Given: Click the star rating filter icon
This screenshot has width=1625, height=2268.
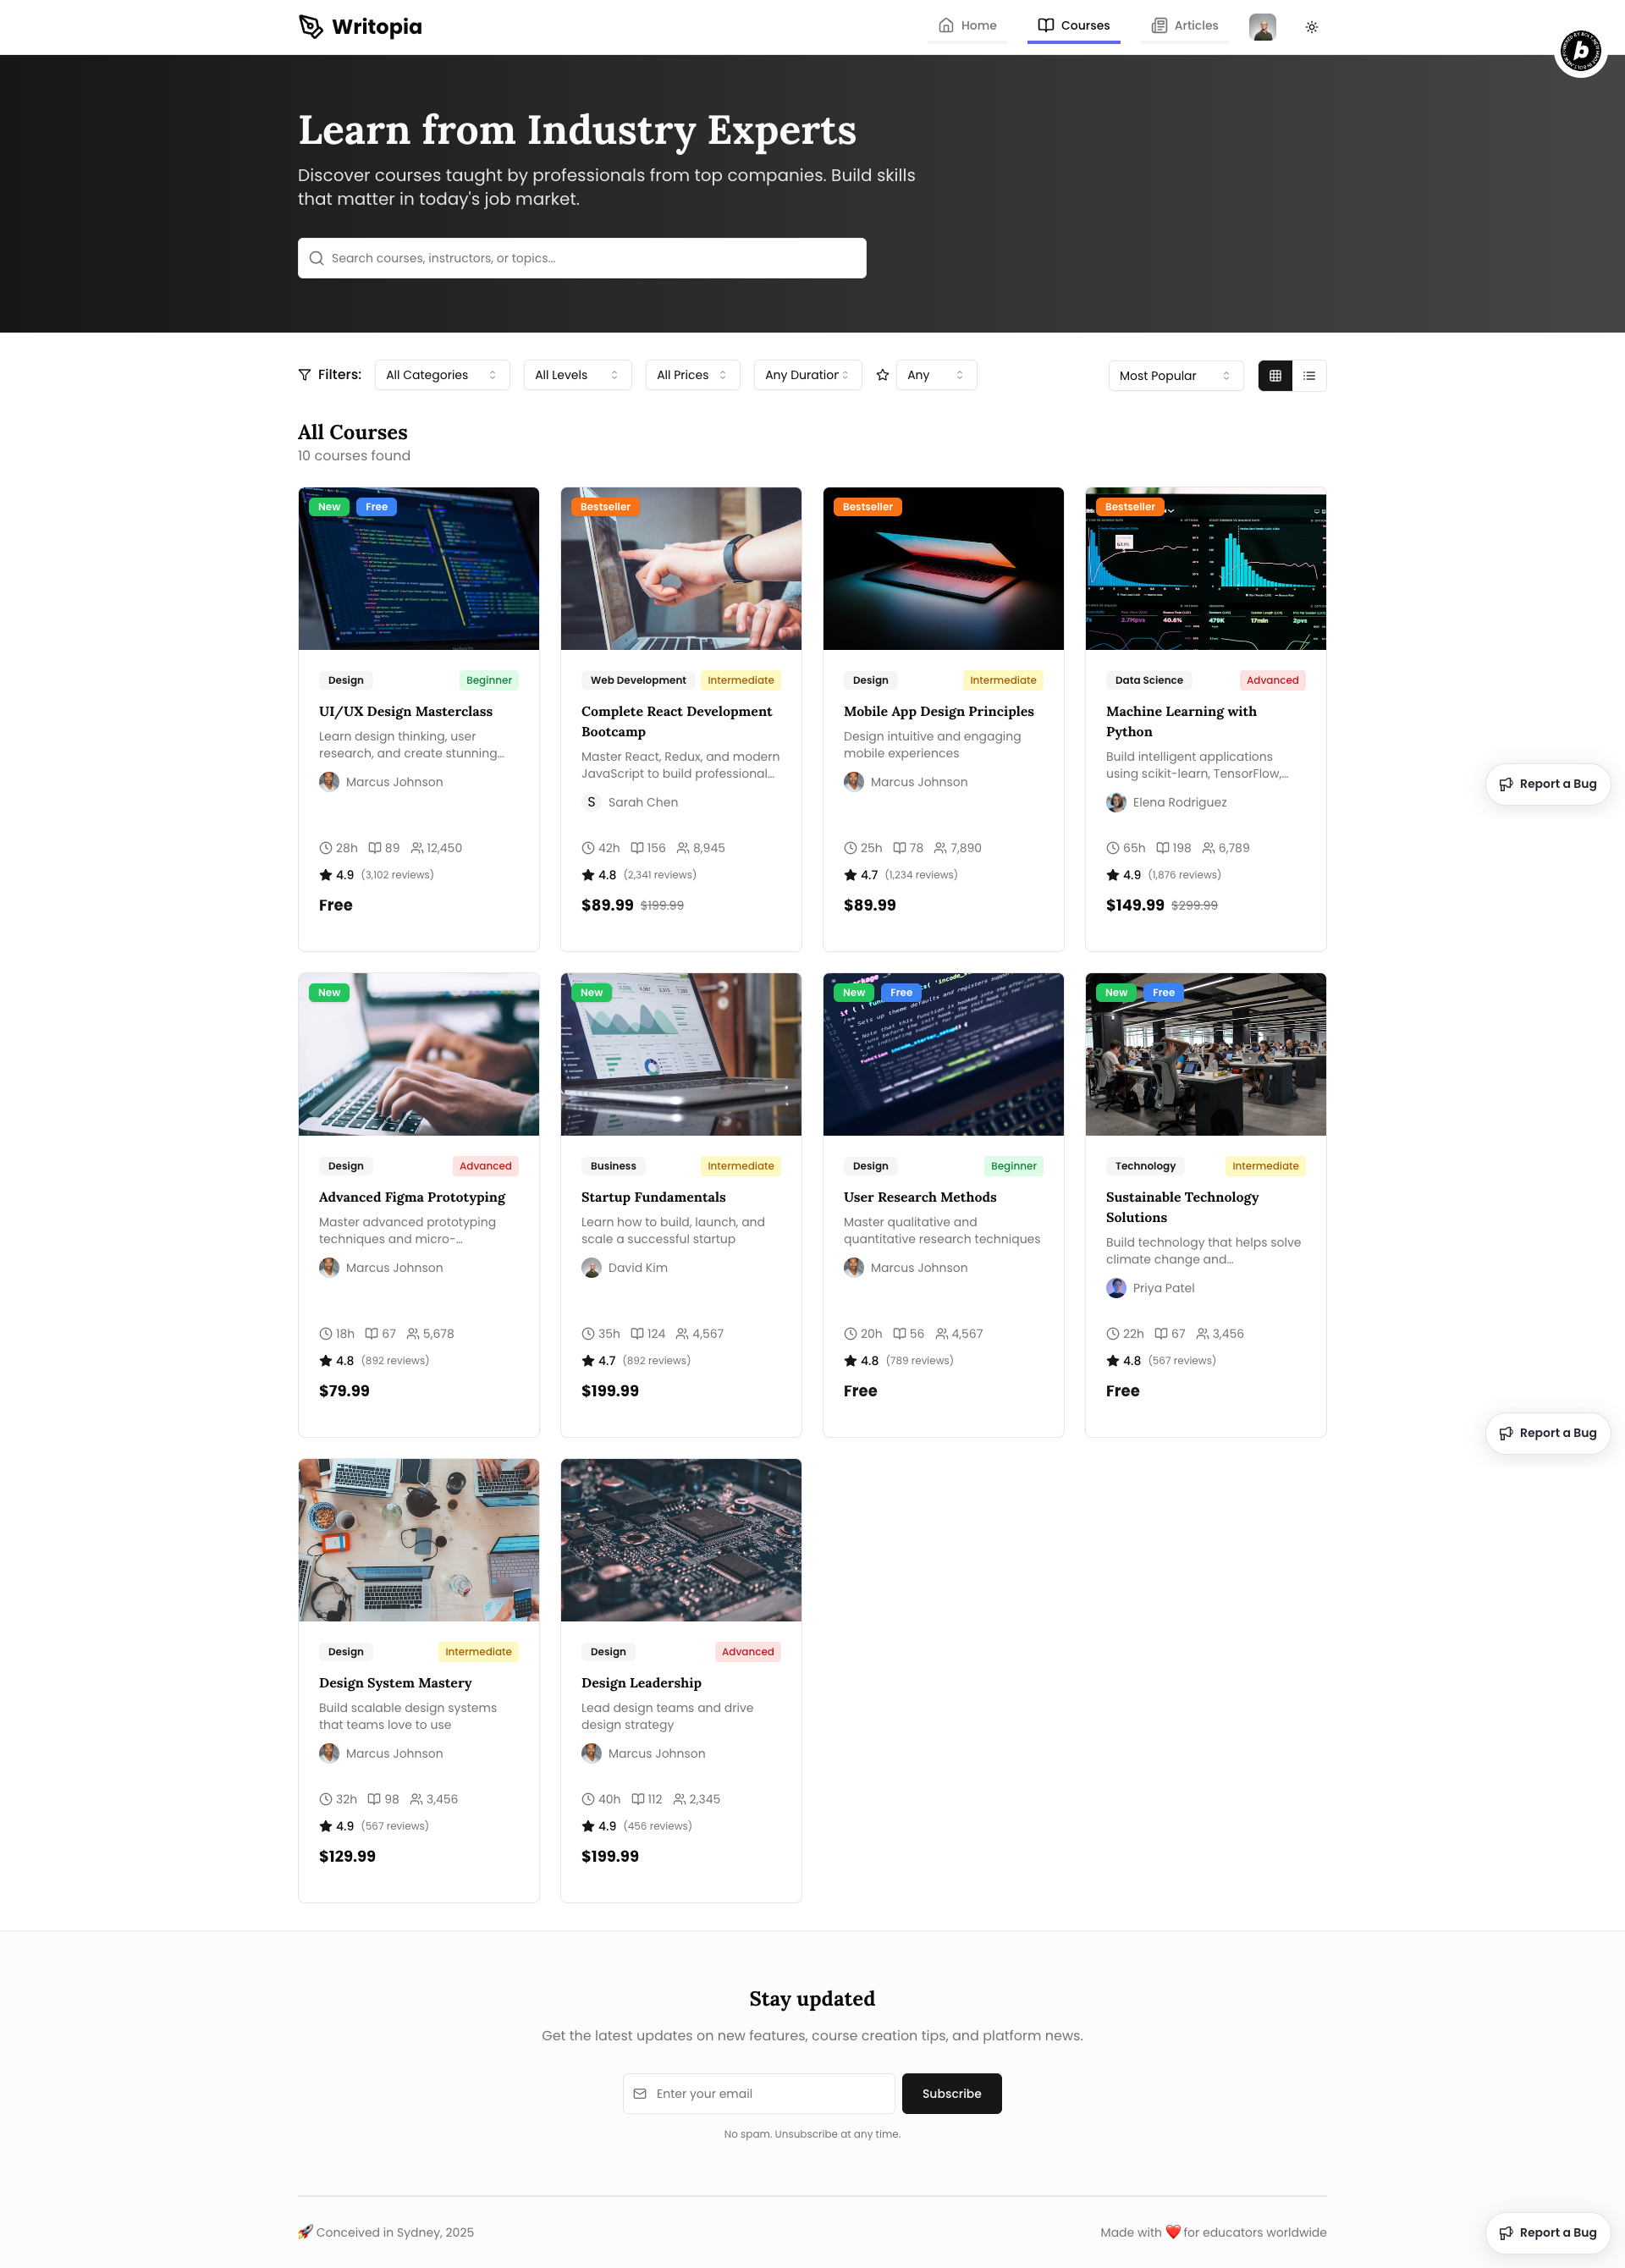Looking at the screenshot, I should pyautogui.click(x=882, y=375).
